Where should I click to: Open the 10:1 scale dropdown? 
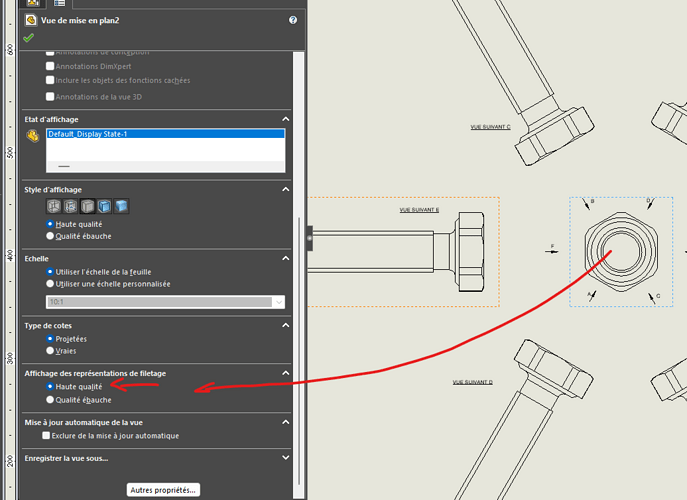pos(278,301)
